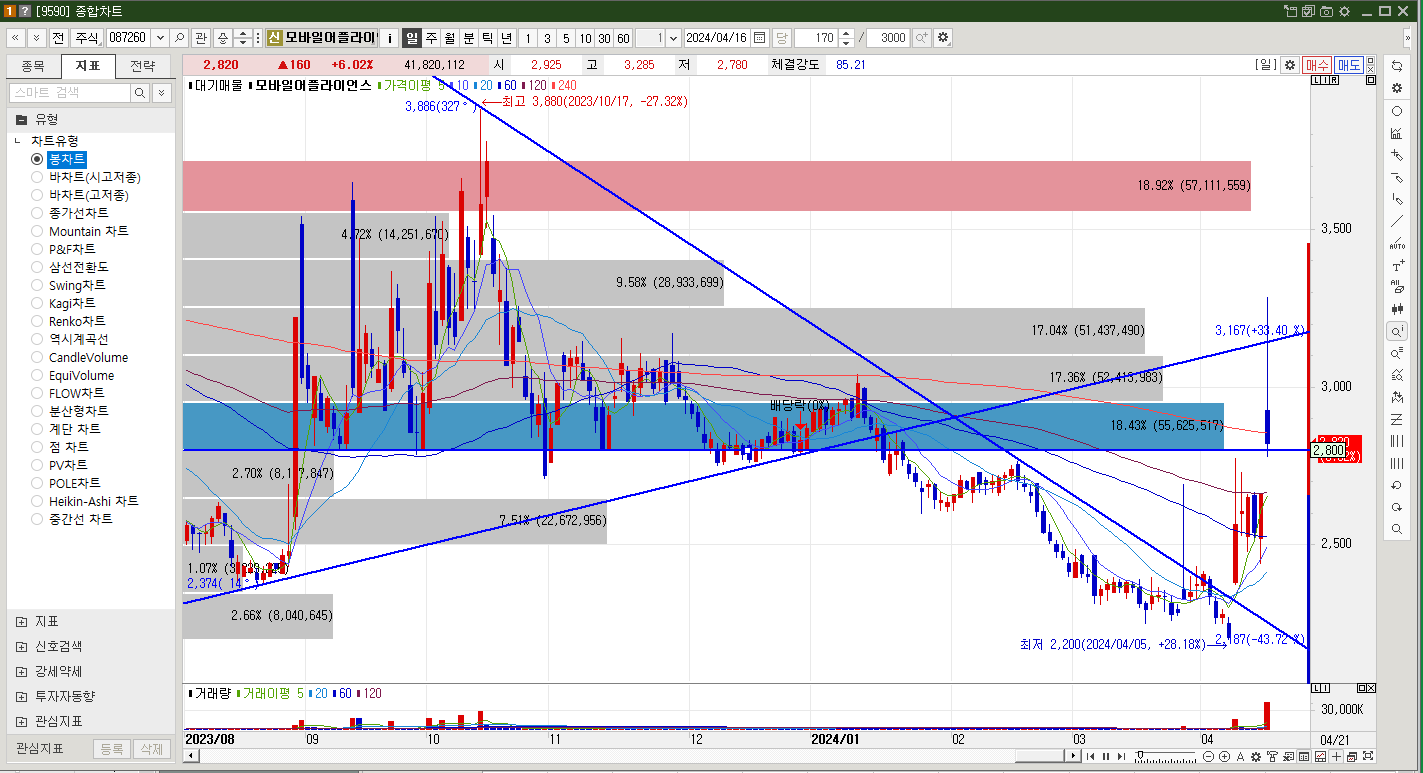Select P&F차트 radio option
The image size is (1423, 773).
37,249
